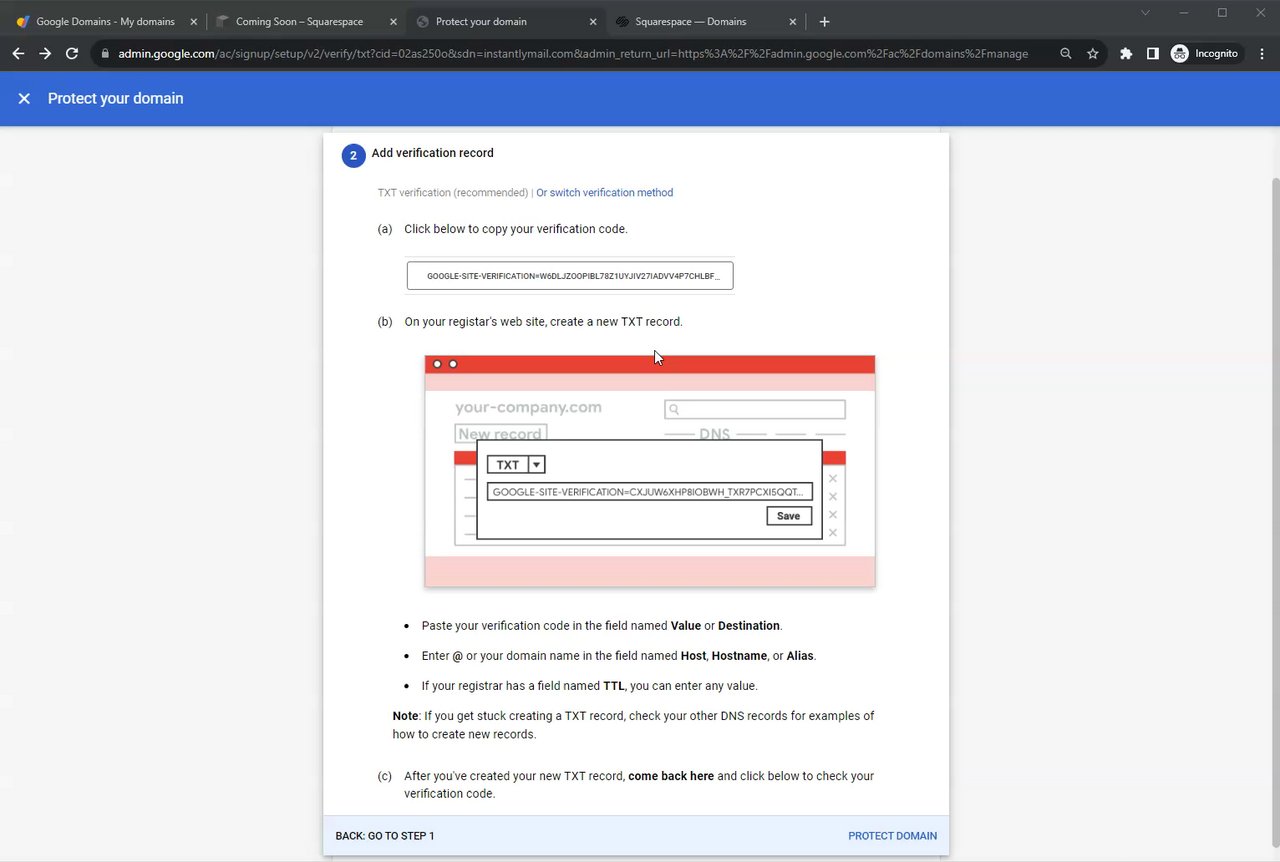This screenshot has height=862, width=1280.
Task: Click the Google Domains tab favicon
Action: tap(23, 21)
